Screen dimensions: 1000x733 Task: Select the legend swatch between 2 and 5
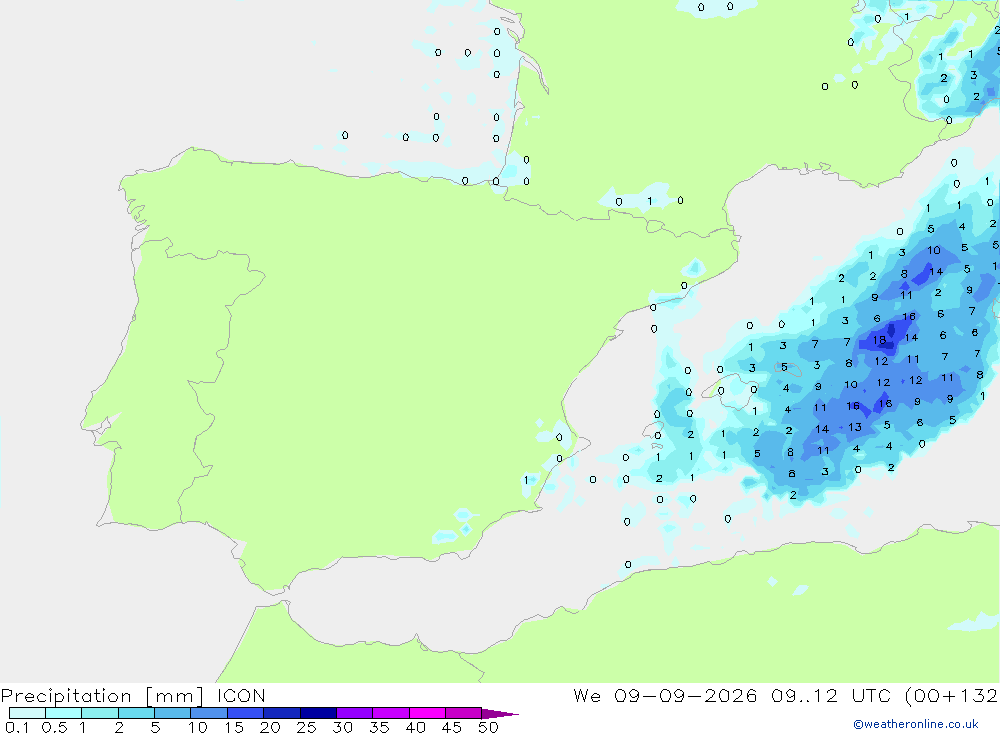[x=136, y=713]
